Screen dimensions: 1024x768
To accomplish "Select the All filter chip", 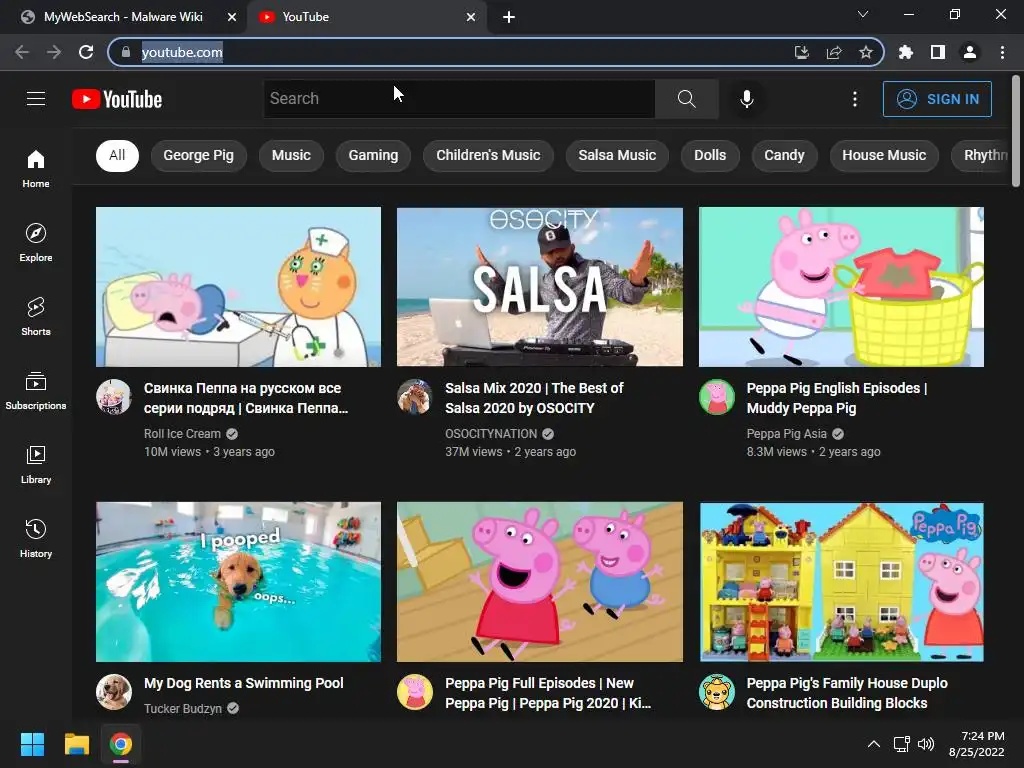I will (117, 155).
